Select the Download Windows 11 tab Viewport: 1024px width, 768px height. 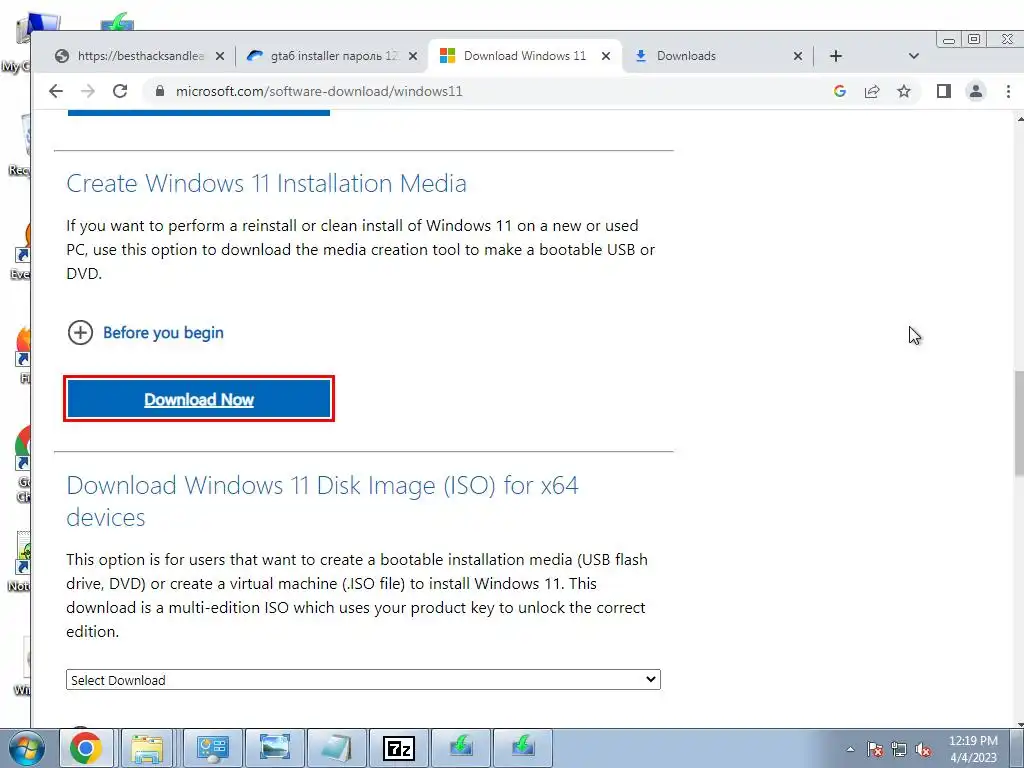coord(524,56)
